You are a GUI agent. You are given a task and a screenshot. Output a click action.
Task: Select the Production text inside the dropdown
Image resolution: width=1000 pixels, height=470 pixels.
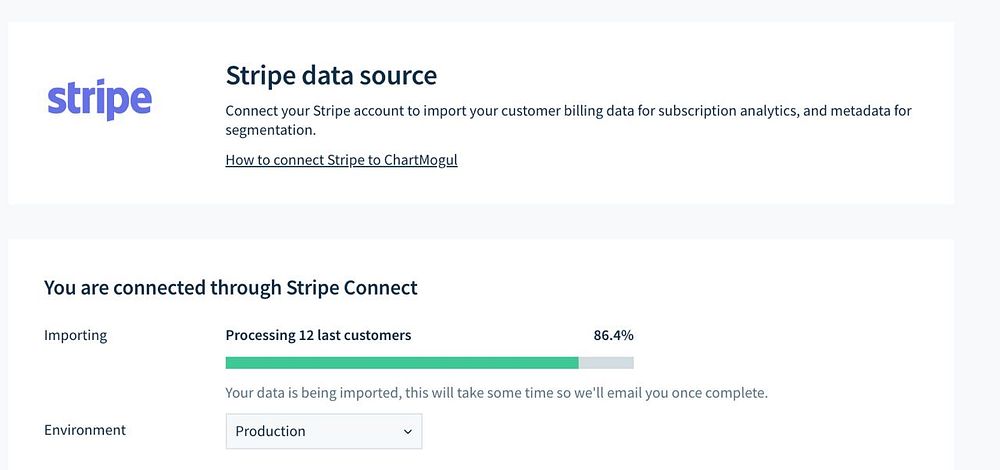point(270,431)
